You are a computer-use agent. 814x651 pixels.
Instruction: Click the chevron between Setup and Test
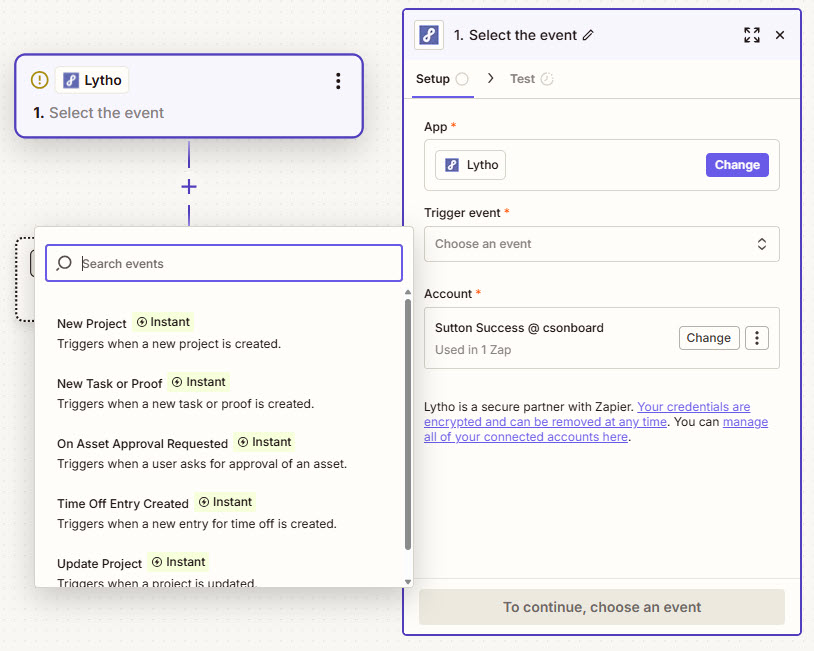tap(491, 78)
